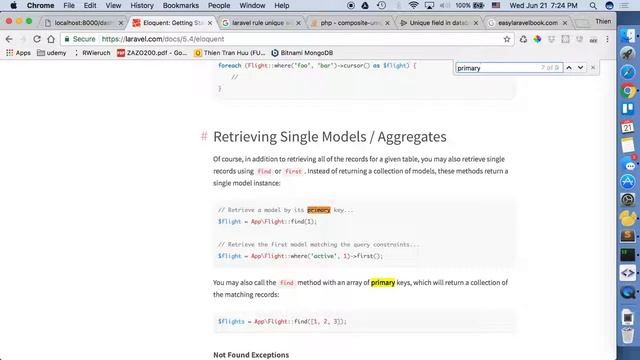Open Chrome from the Dock
Viewport: 640px width, 360px height.
[628, 90]
